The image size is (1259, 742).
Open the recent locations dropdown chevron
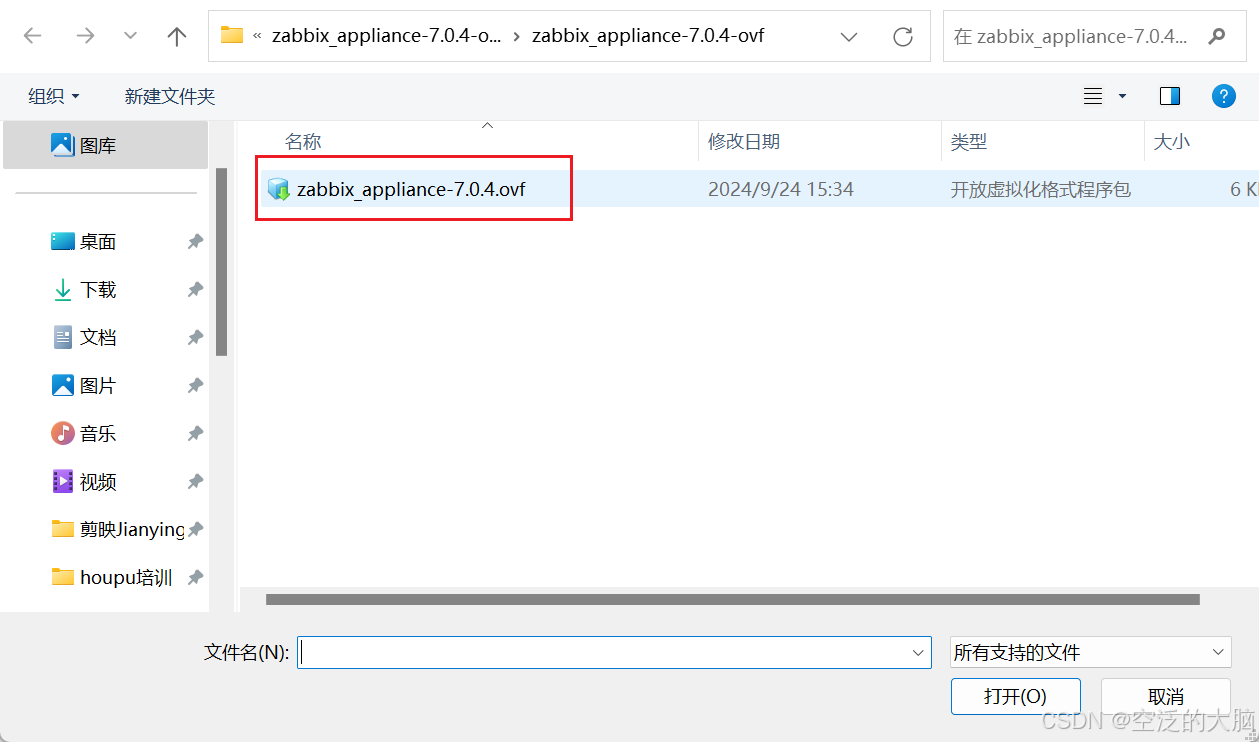click(130, 36)
